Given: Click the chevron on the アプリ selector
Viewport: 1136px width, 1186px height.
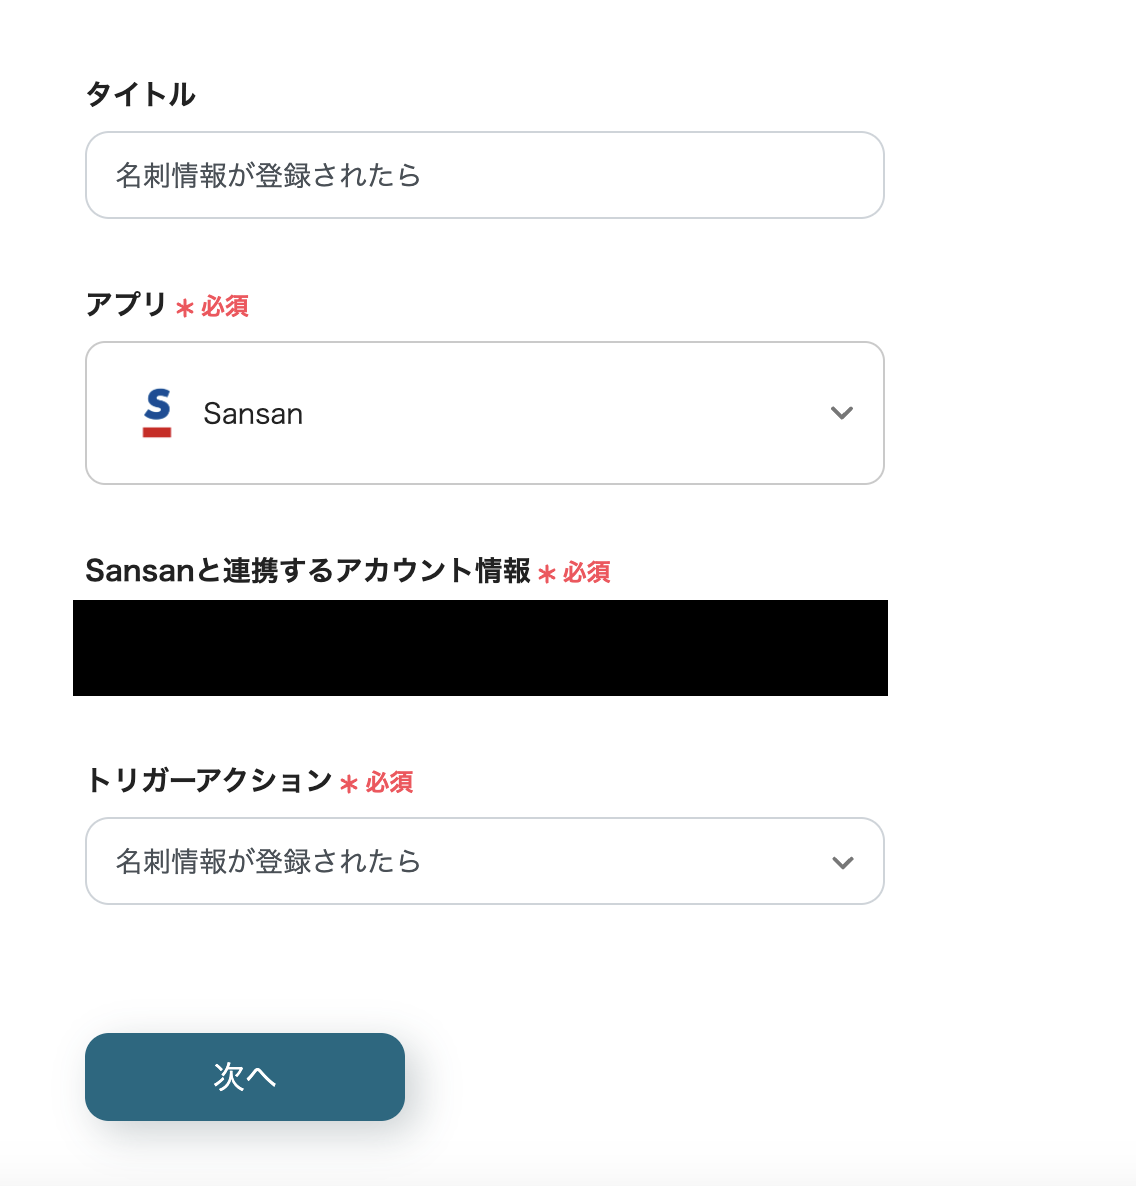Looking at the screenshot, I should [841, 412].
